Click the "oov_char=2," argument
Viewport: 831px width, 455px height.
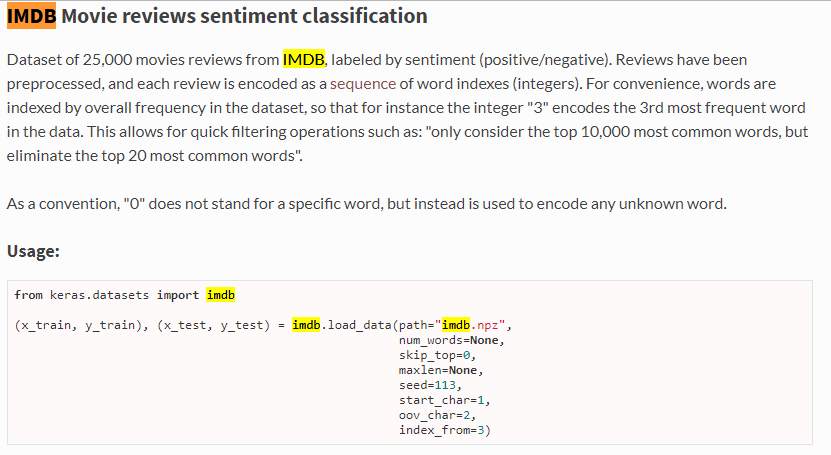point(437,415)
